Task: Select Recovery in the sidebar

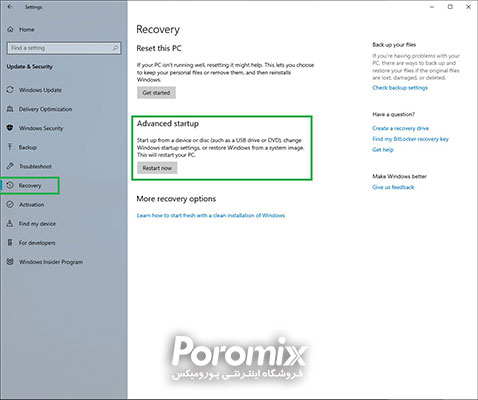Action: (x=30, y=186)
